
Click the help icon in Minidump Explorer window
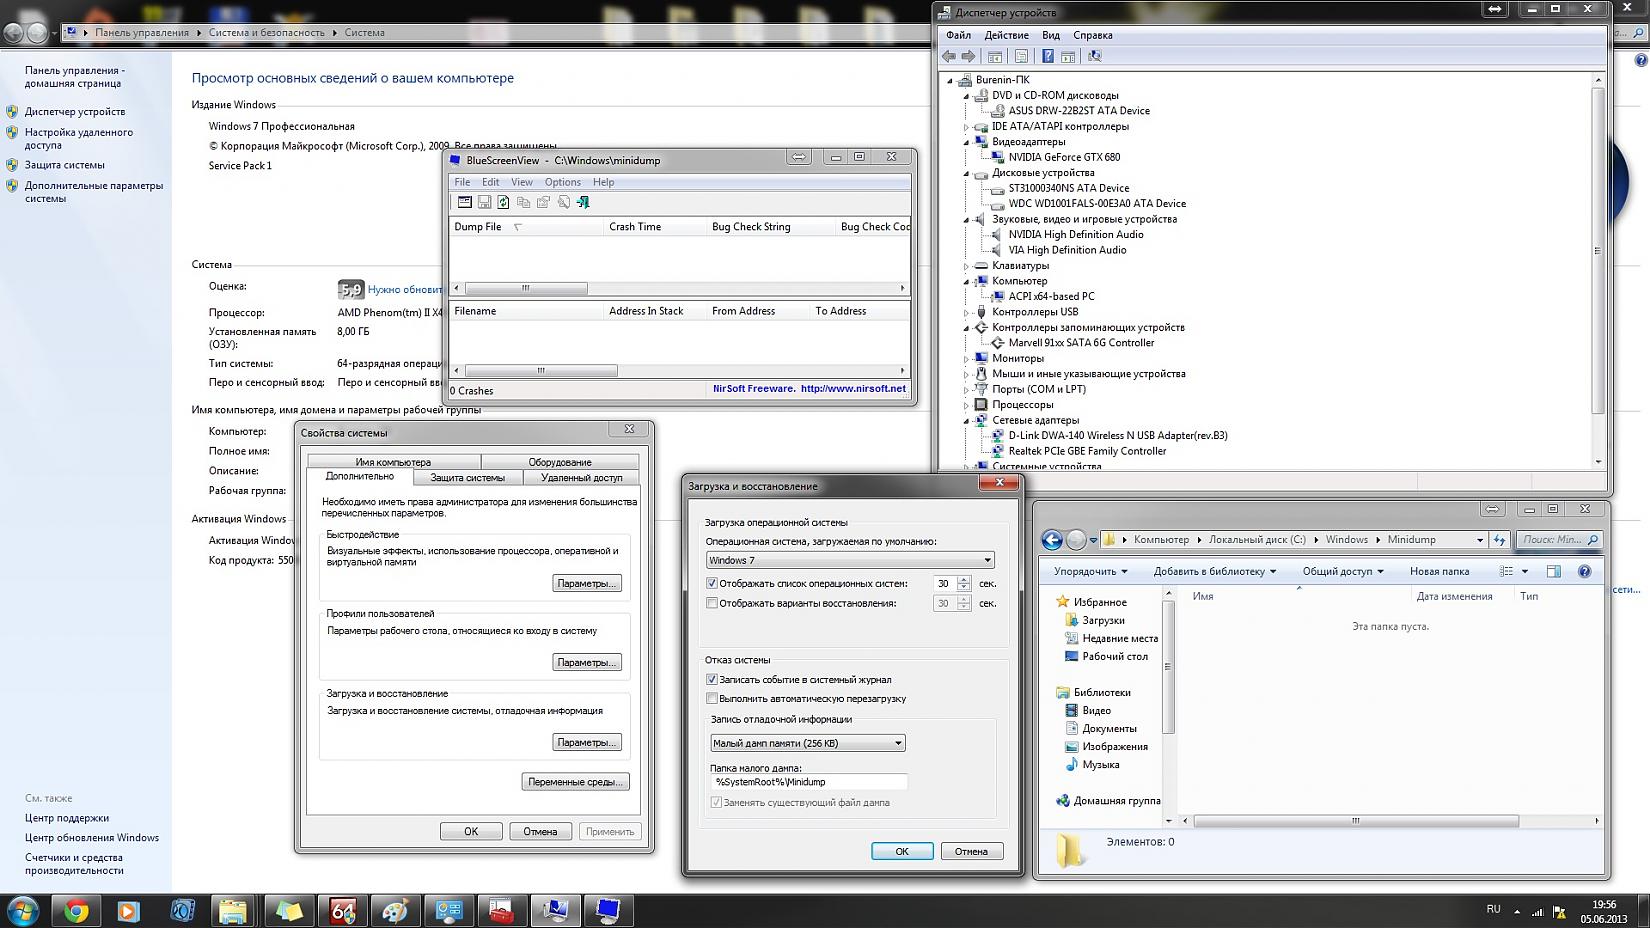[1584, 571]
